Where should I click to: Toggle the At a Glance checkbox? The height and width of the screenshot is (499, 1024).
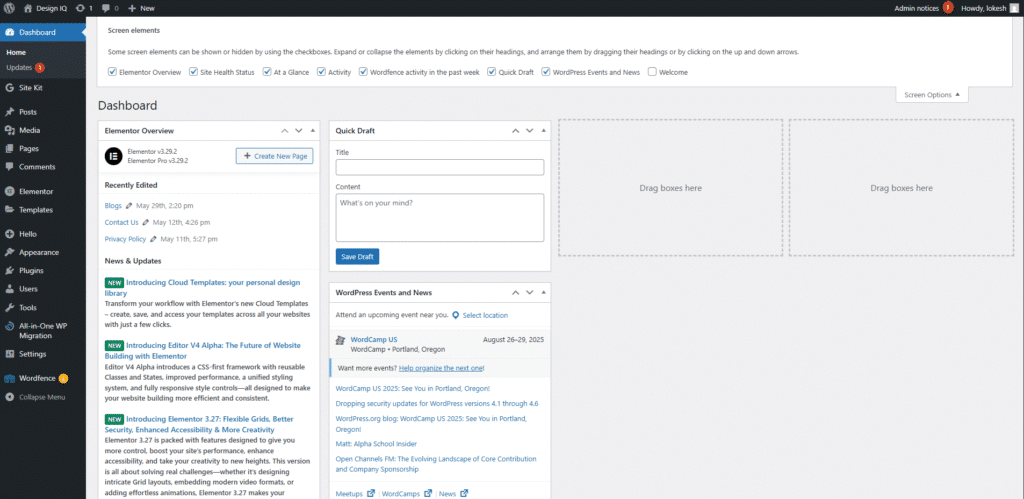(x=267, y=72)
